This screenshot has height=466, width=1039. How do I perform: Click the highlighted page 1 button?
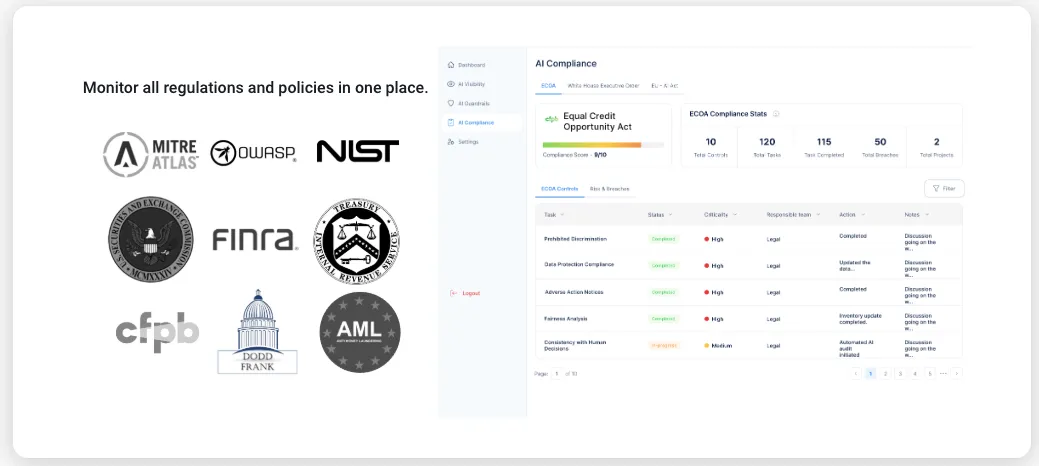(871, 374)
